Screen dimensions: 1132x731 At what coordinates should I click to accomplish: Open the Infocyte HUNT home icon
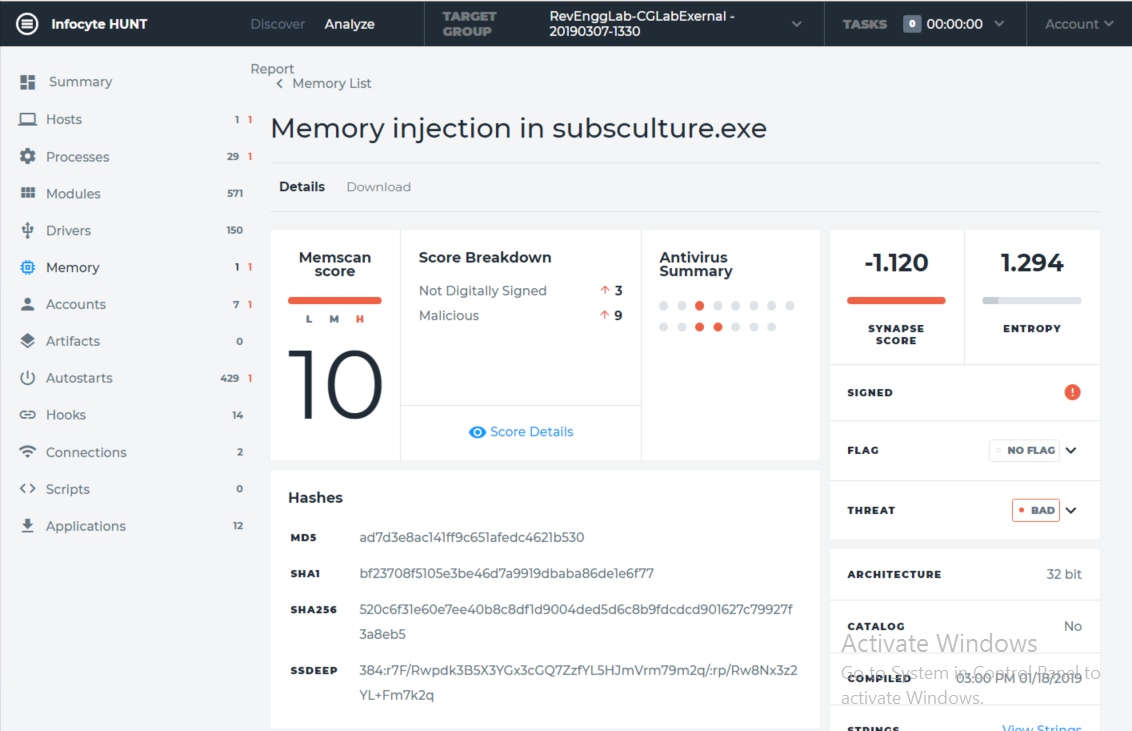pyautogui.click(x=29, y=23)
